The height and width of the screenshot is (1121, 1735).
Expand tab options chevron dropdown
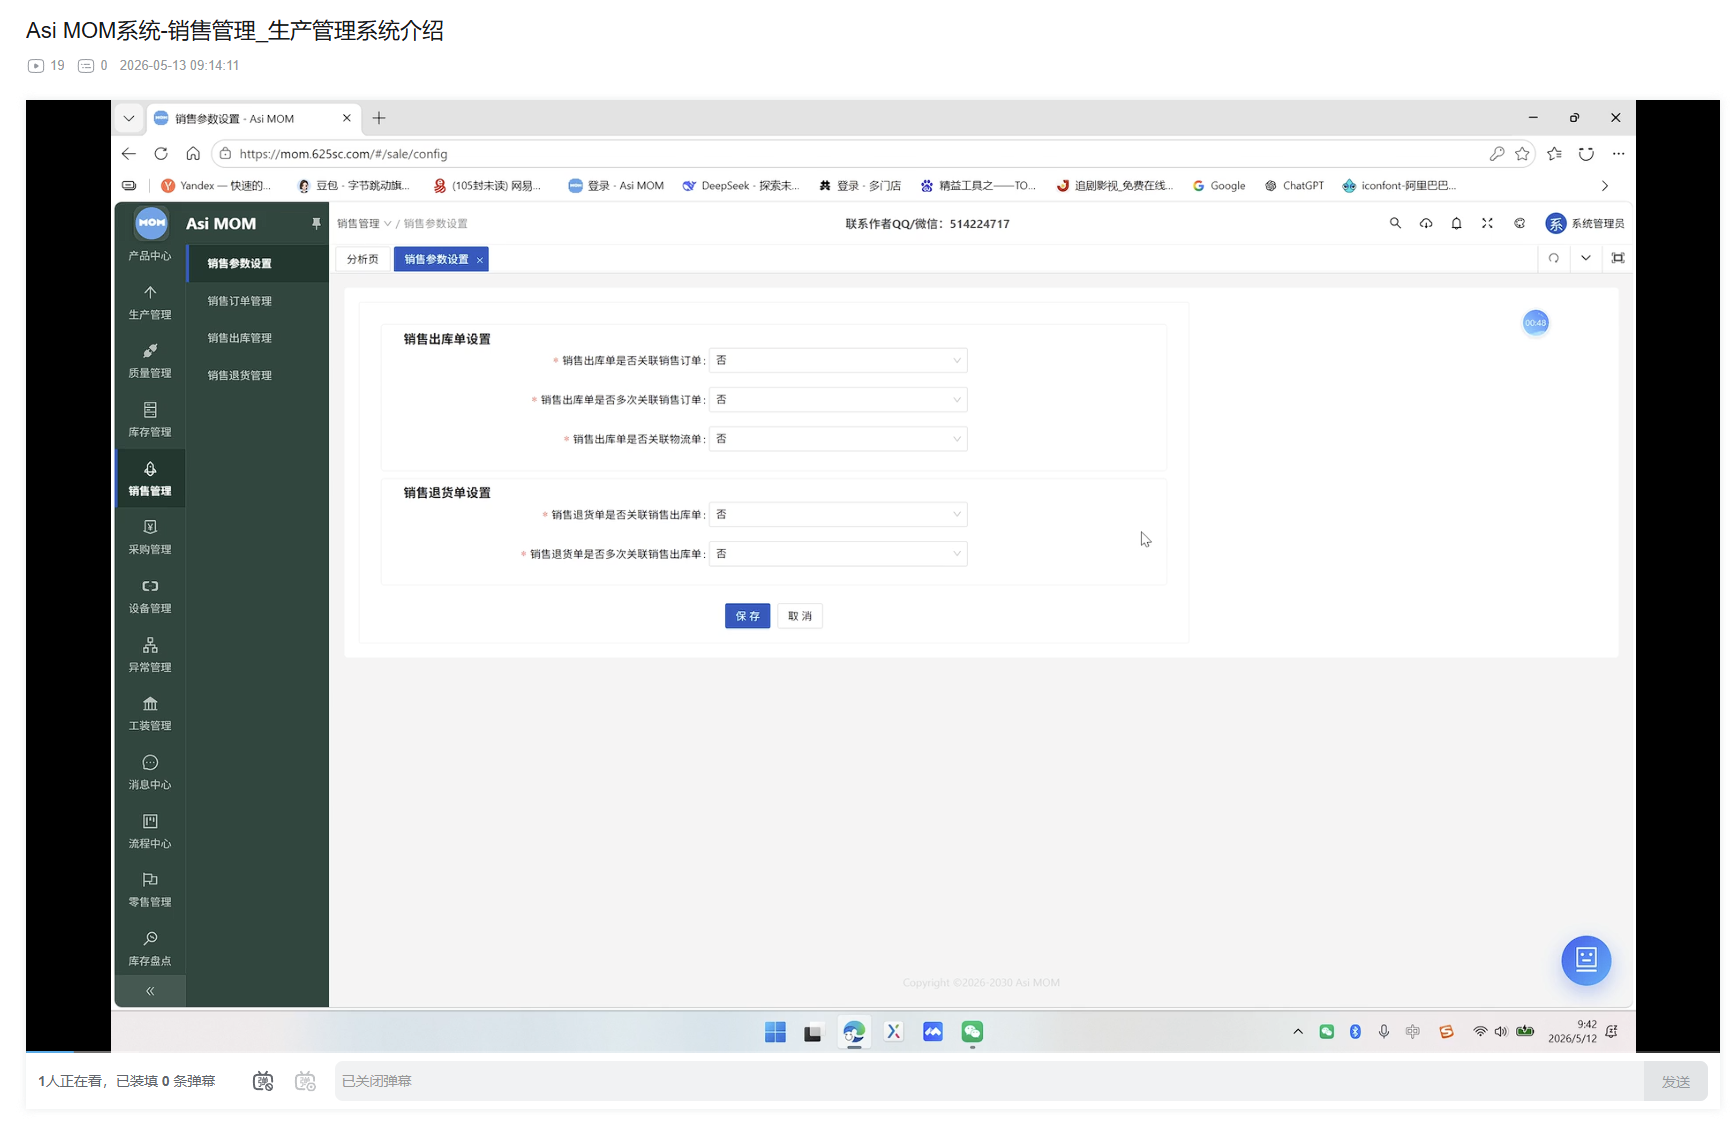point(1586,258)
